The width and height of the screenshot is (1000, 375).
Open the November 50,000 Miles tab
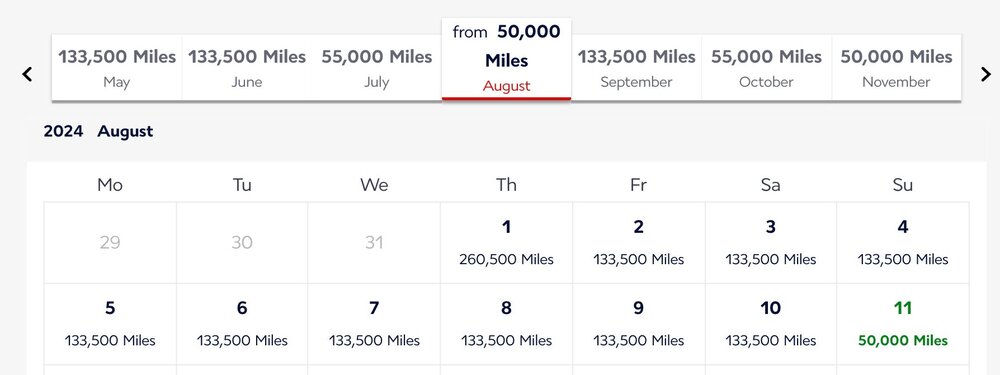pyautogui.click(x=896, y=68)
